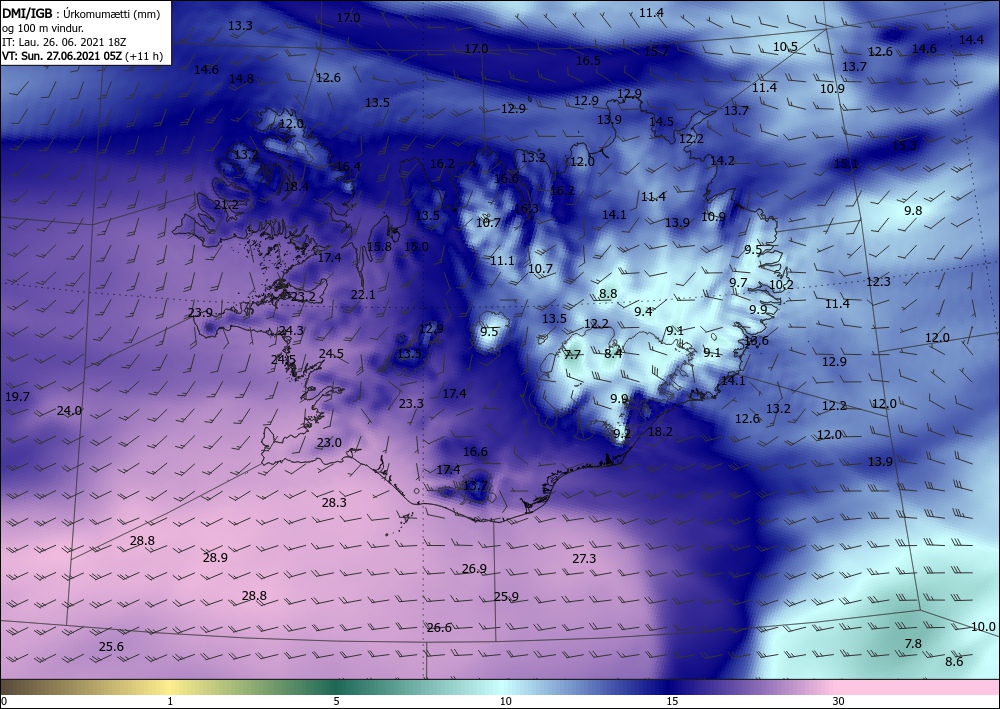Select the 23.9 value label
The height and width of the screenshot is (709, 1000).
point(200,313)
